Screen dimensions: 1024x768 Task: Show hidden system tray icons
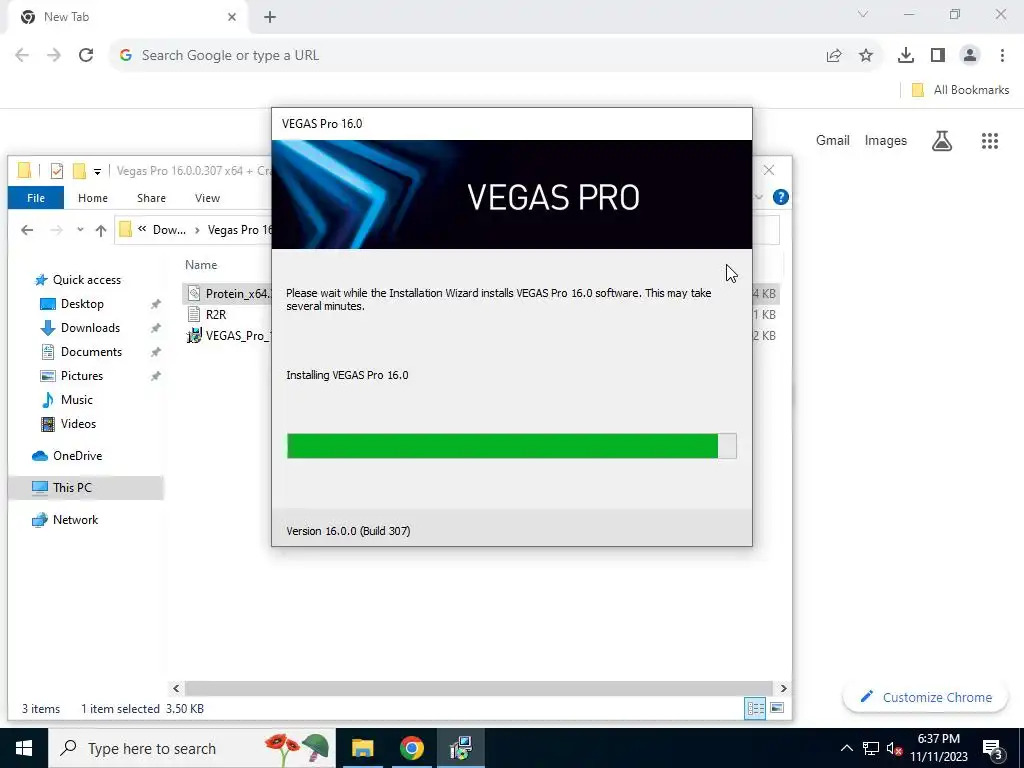pyautogui.click(x=846, y=748)
